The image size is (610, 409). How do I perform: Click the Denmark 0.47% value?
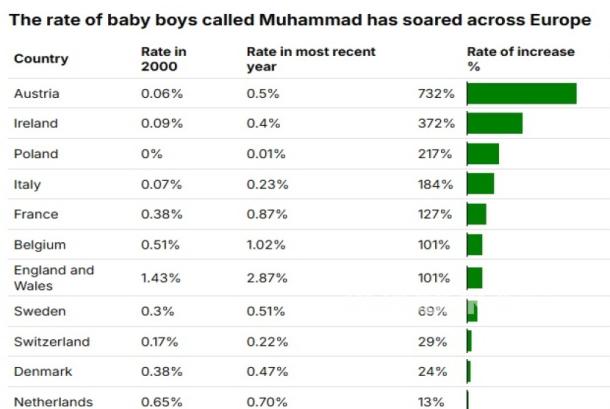[267, 372]
